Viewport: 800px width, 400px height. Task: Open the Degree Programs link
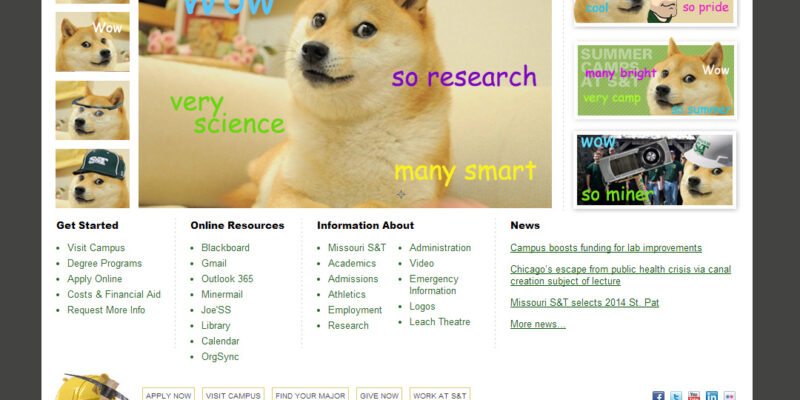pos(105,263)
